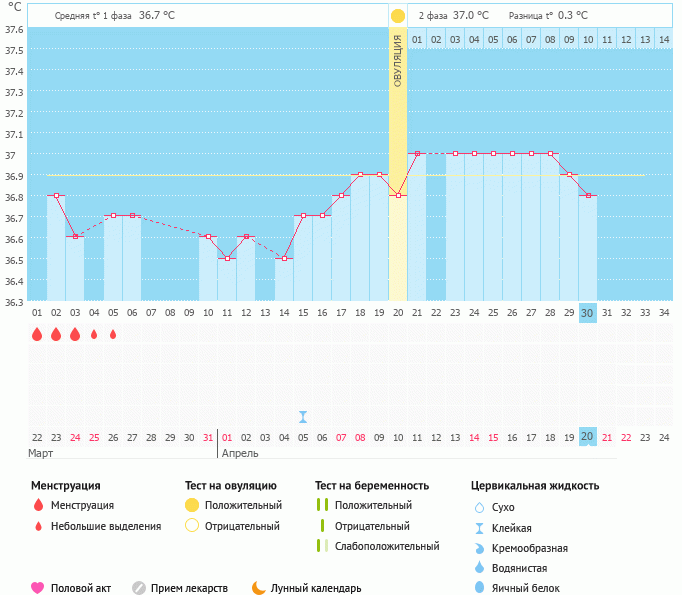
Task: Click the yellow ovulation marker circle at top
Action: click(x=398, y=16)
